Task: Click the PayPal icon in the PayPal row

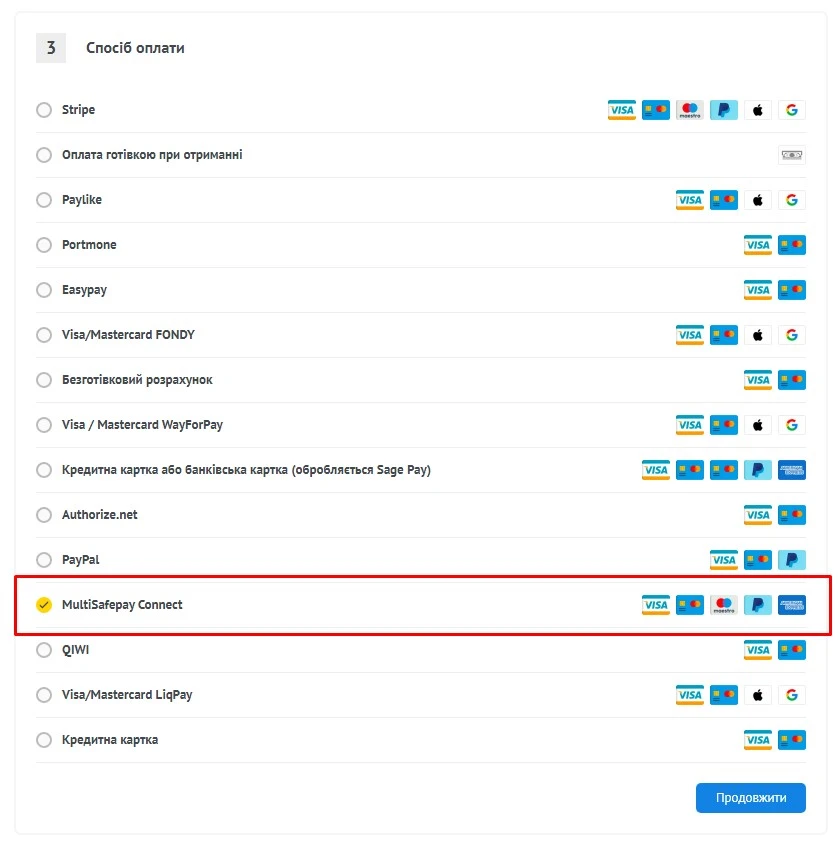Action: click(x=791, y=560)
